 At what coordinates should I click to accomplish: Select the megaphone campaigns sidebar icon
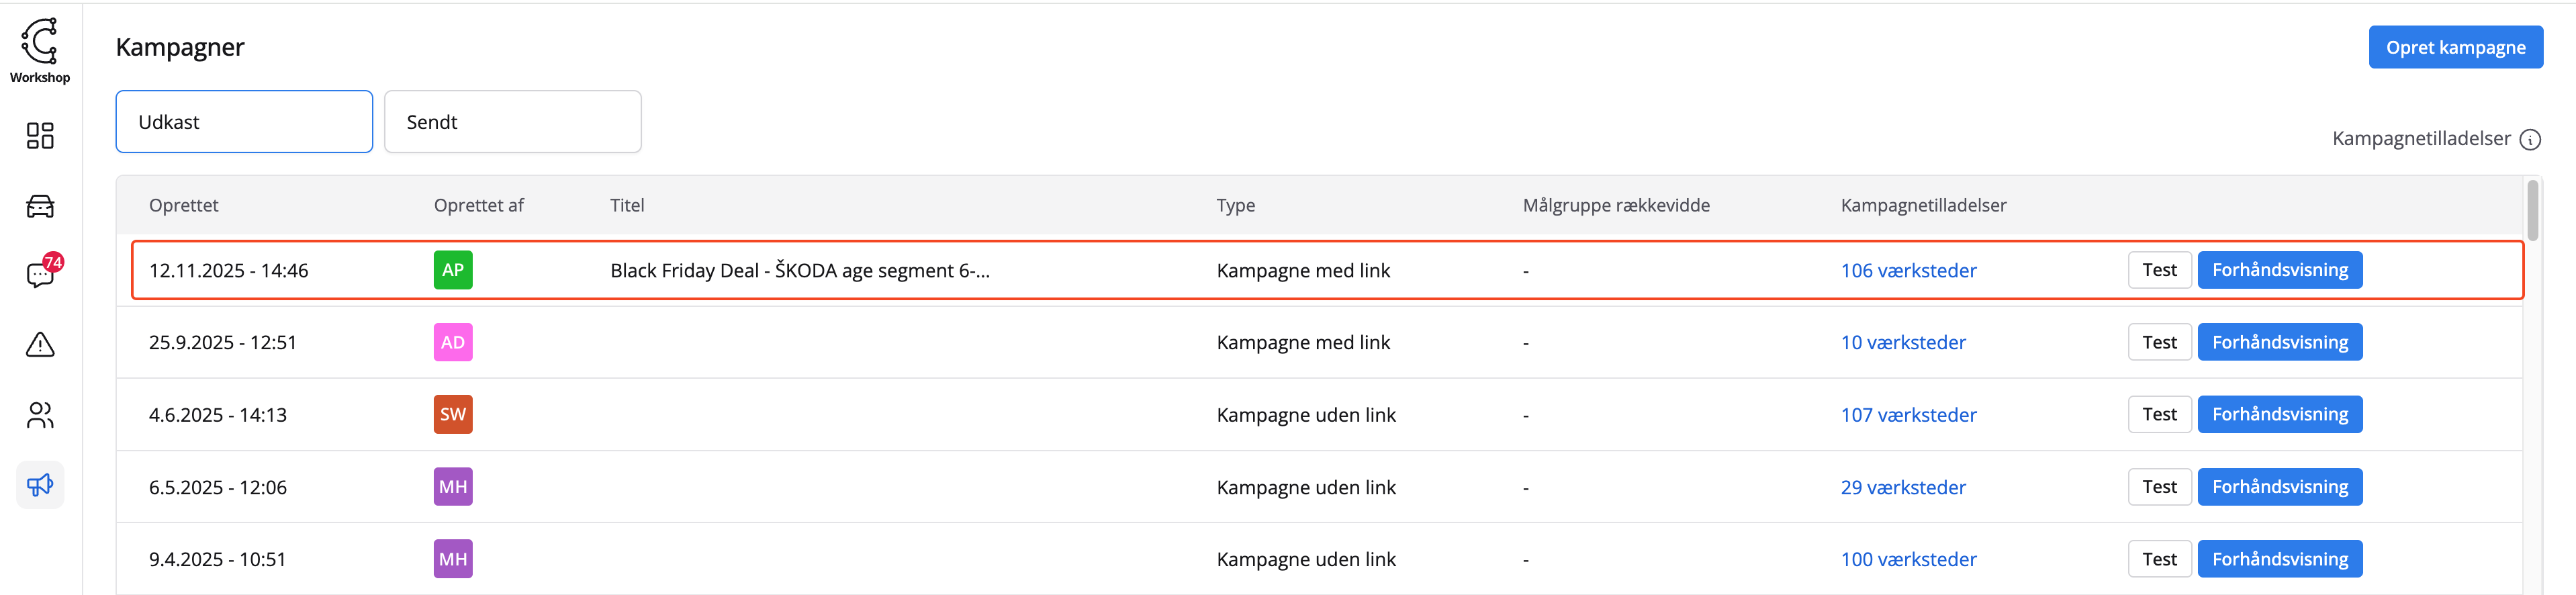[x=40, y=485]
